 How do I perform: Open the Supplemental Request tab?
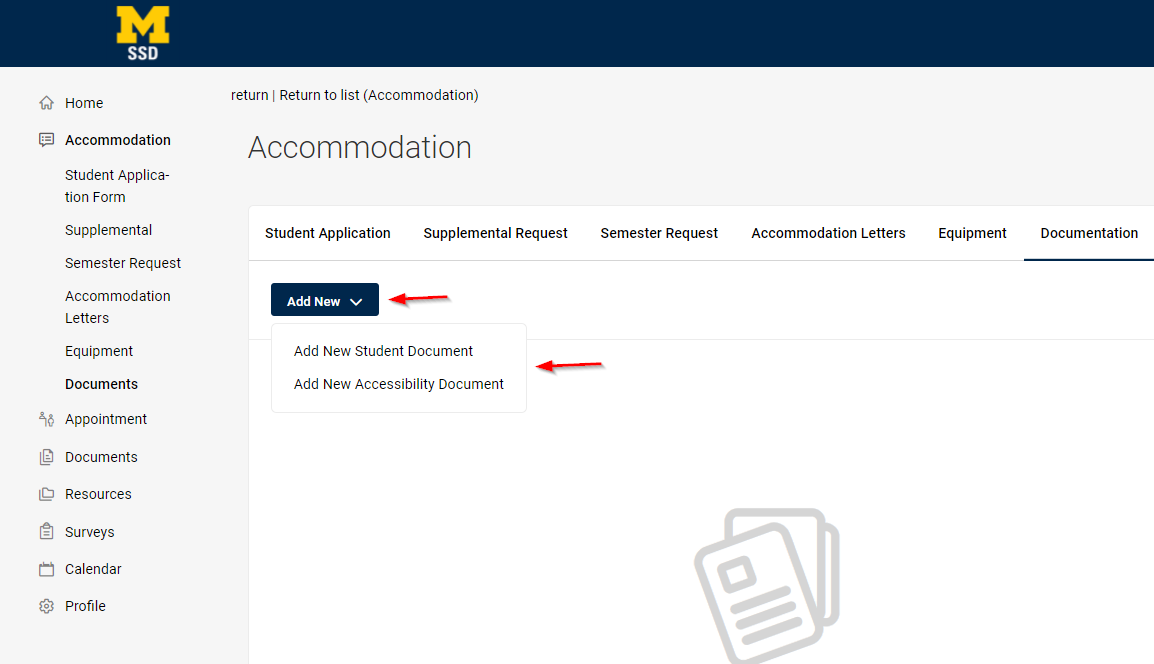(x=495, y=233)
